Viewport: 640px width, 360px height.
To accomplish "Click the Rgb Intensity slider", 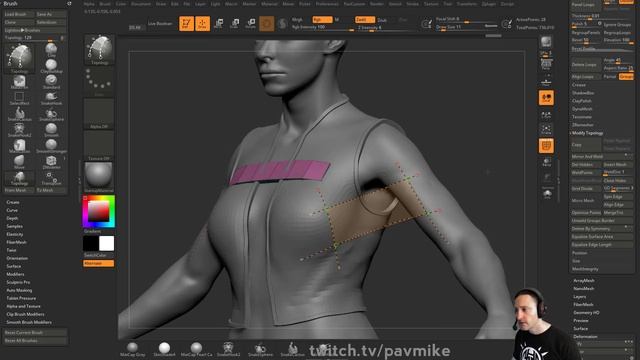I will coord(322,27).
